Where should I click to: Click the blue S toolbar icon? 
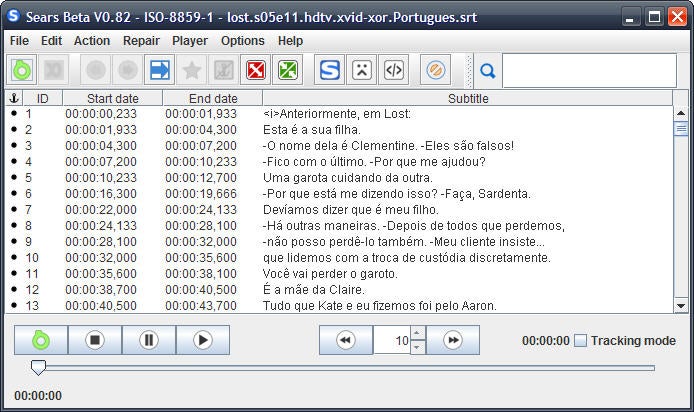coord(329,70)
